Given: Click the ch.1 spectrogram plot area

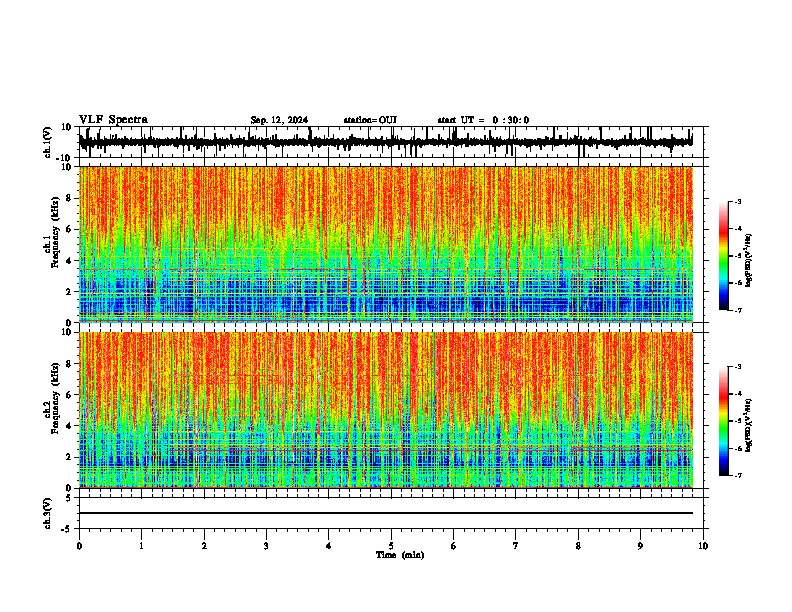Looking at the screenshot, I should tap(386, 244).
